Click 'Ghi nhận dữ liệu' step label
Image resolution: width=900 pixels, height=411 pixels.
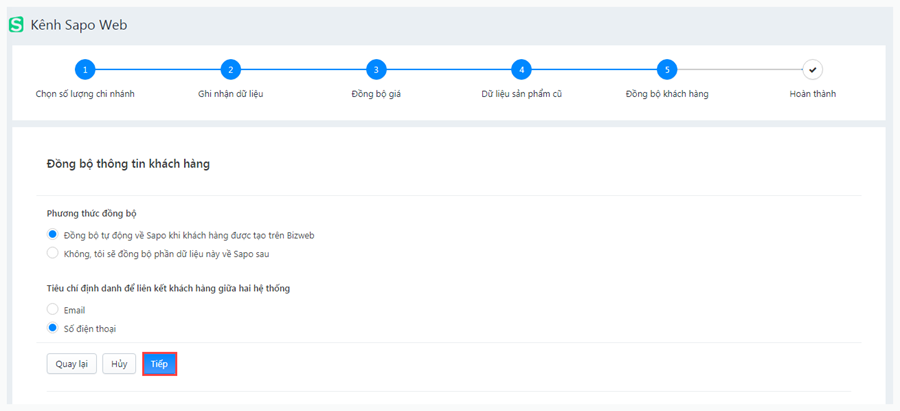tap(231, 94)
